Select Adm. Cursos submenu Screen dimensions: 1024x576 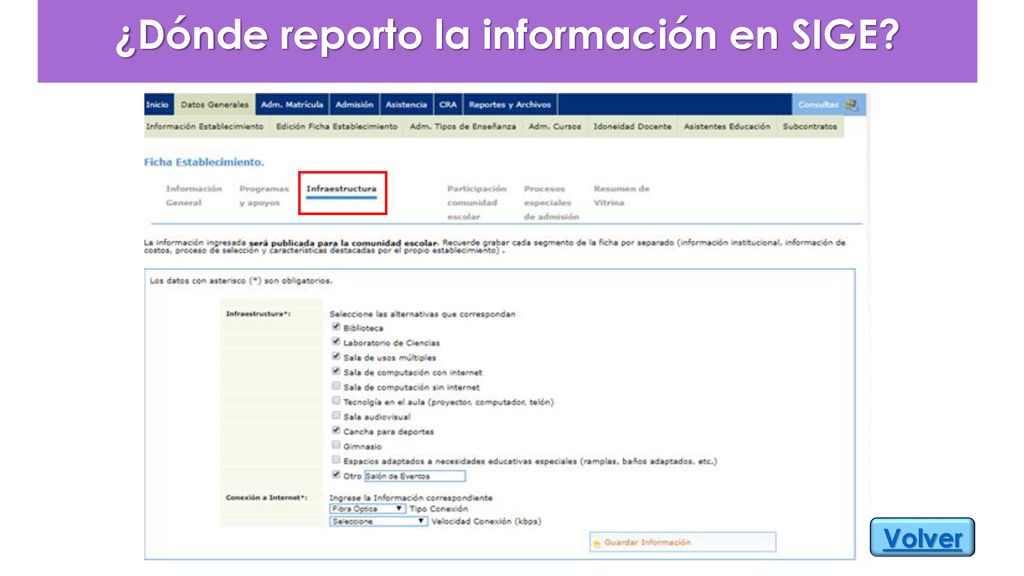coord(554,127)
